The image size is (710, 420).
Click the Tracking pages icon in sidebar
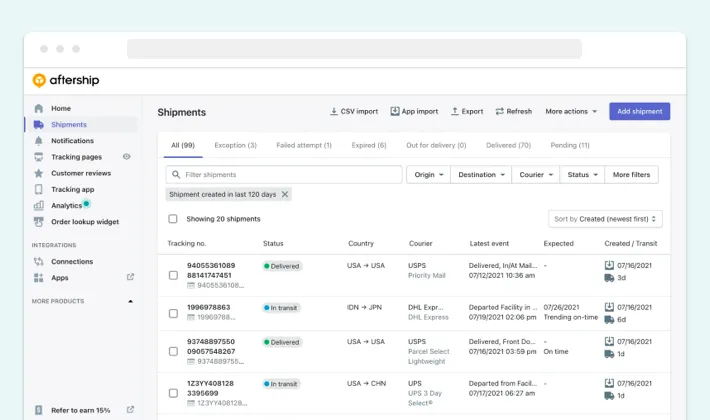(38, 157)
